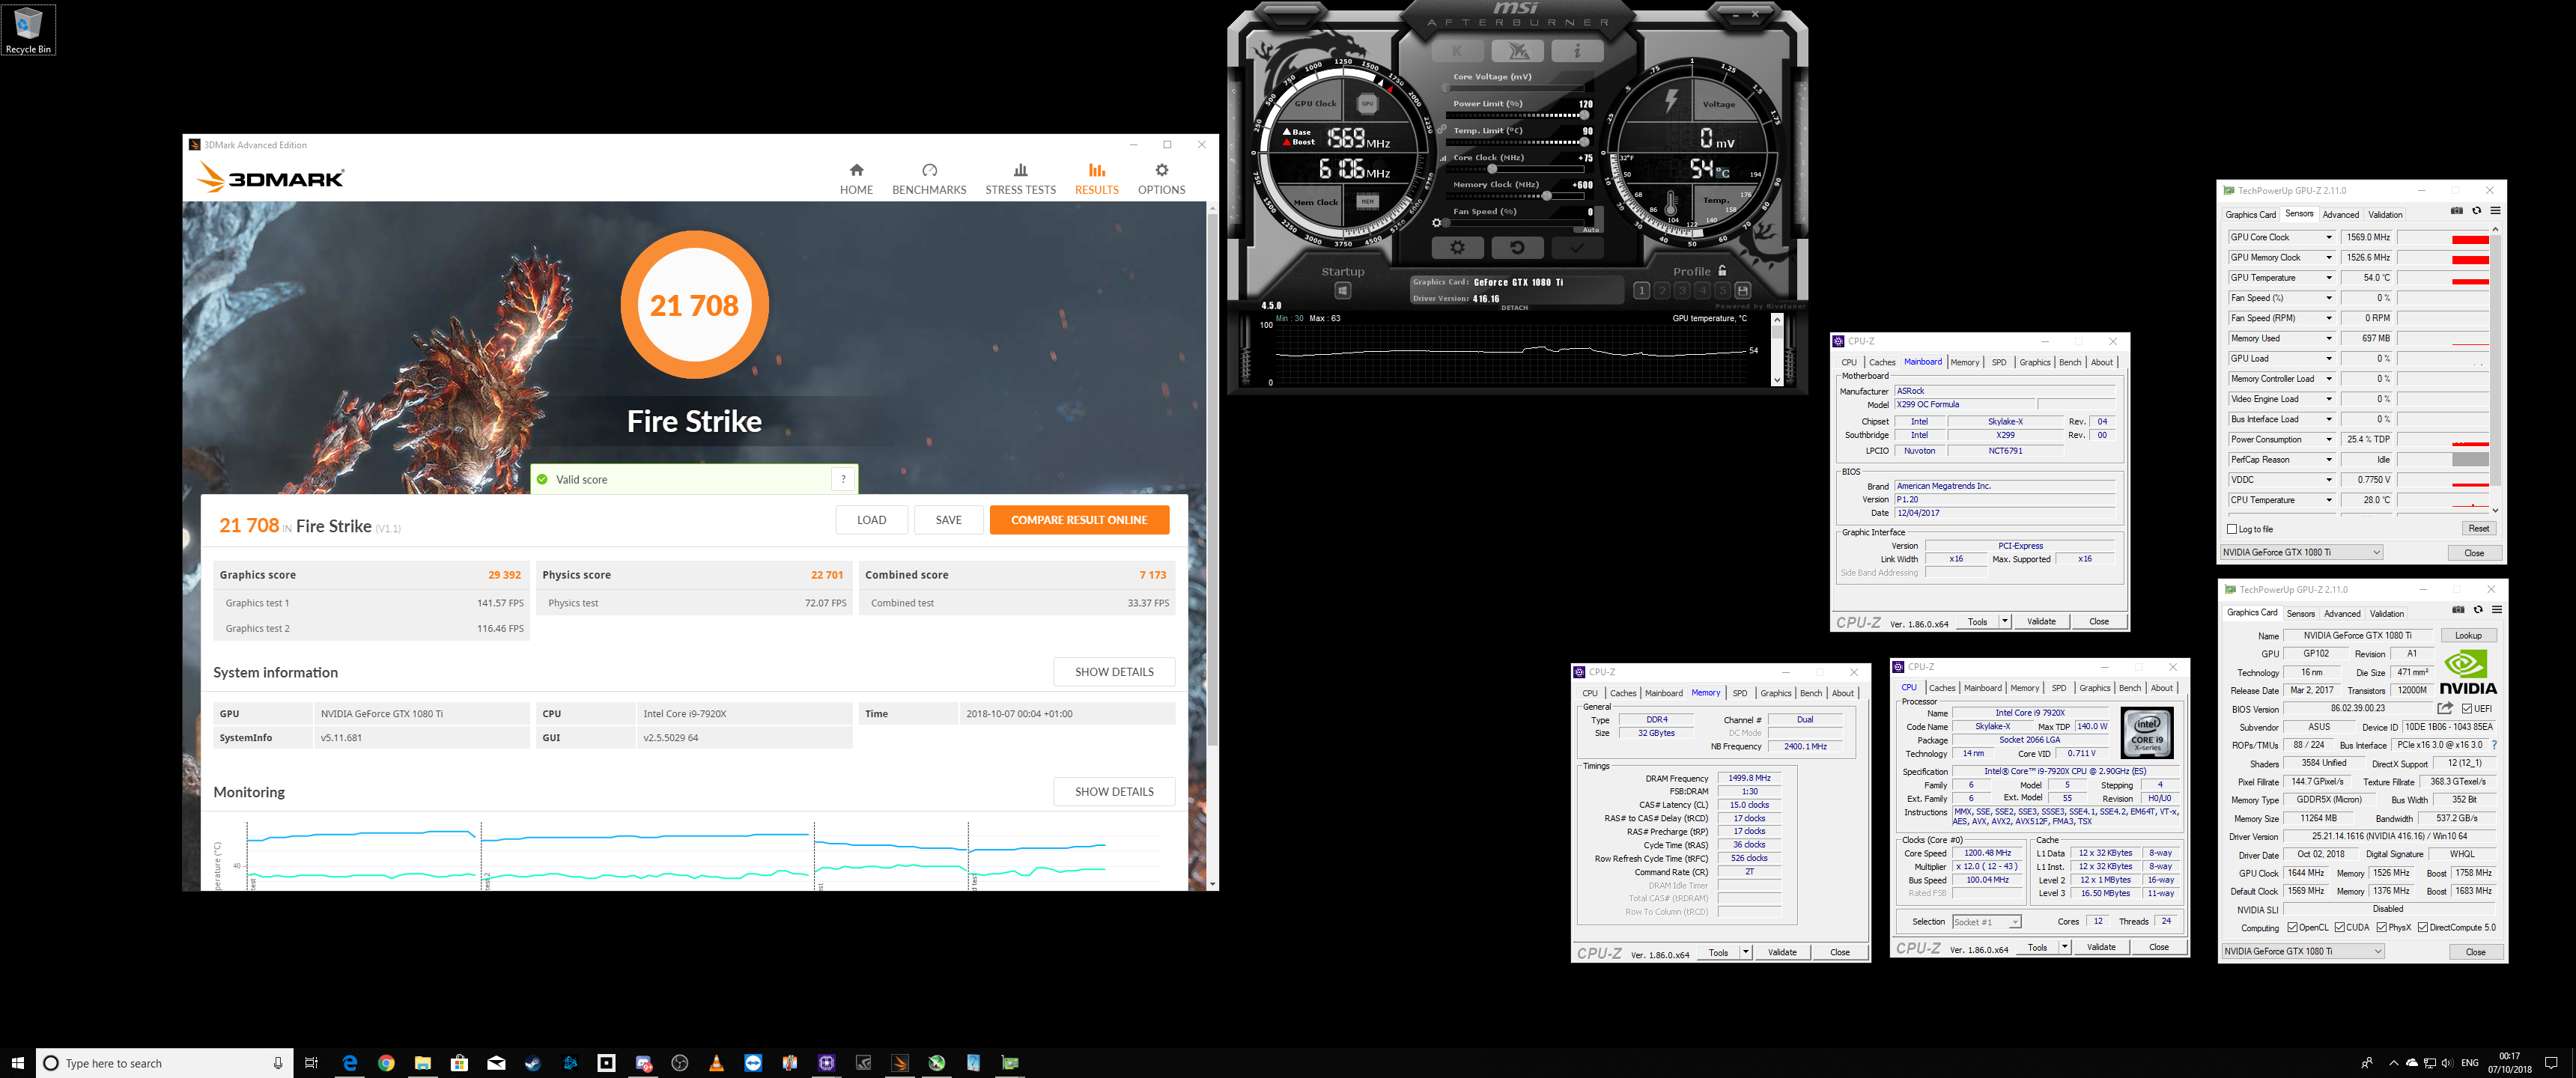The image size is (2576, 1078).
Task: Click the share BIOS icon in GPU-Z Graphics Card
Action: [2445, 708]
